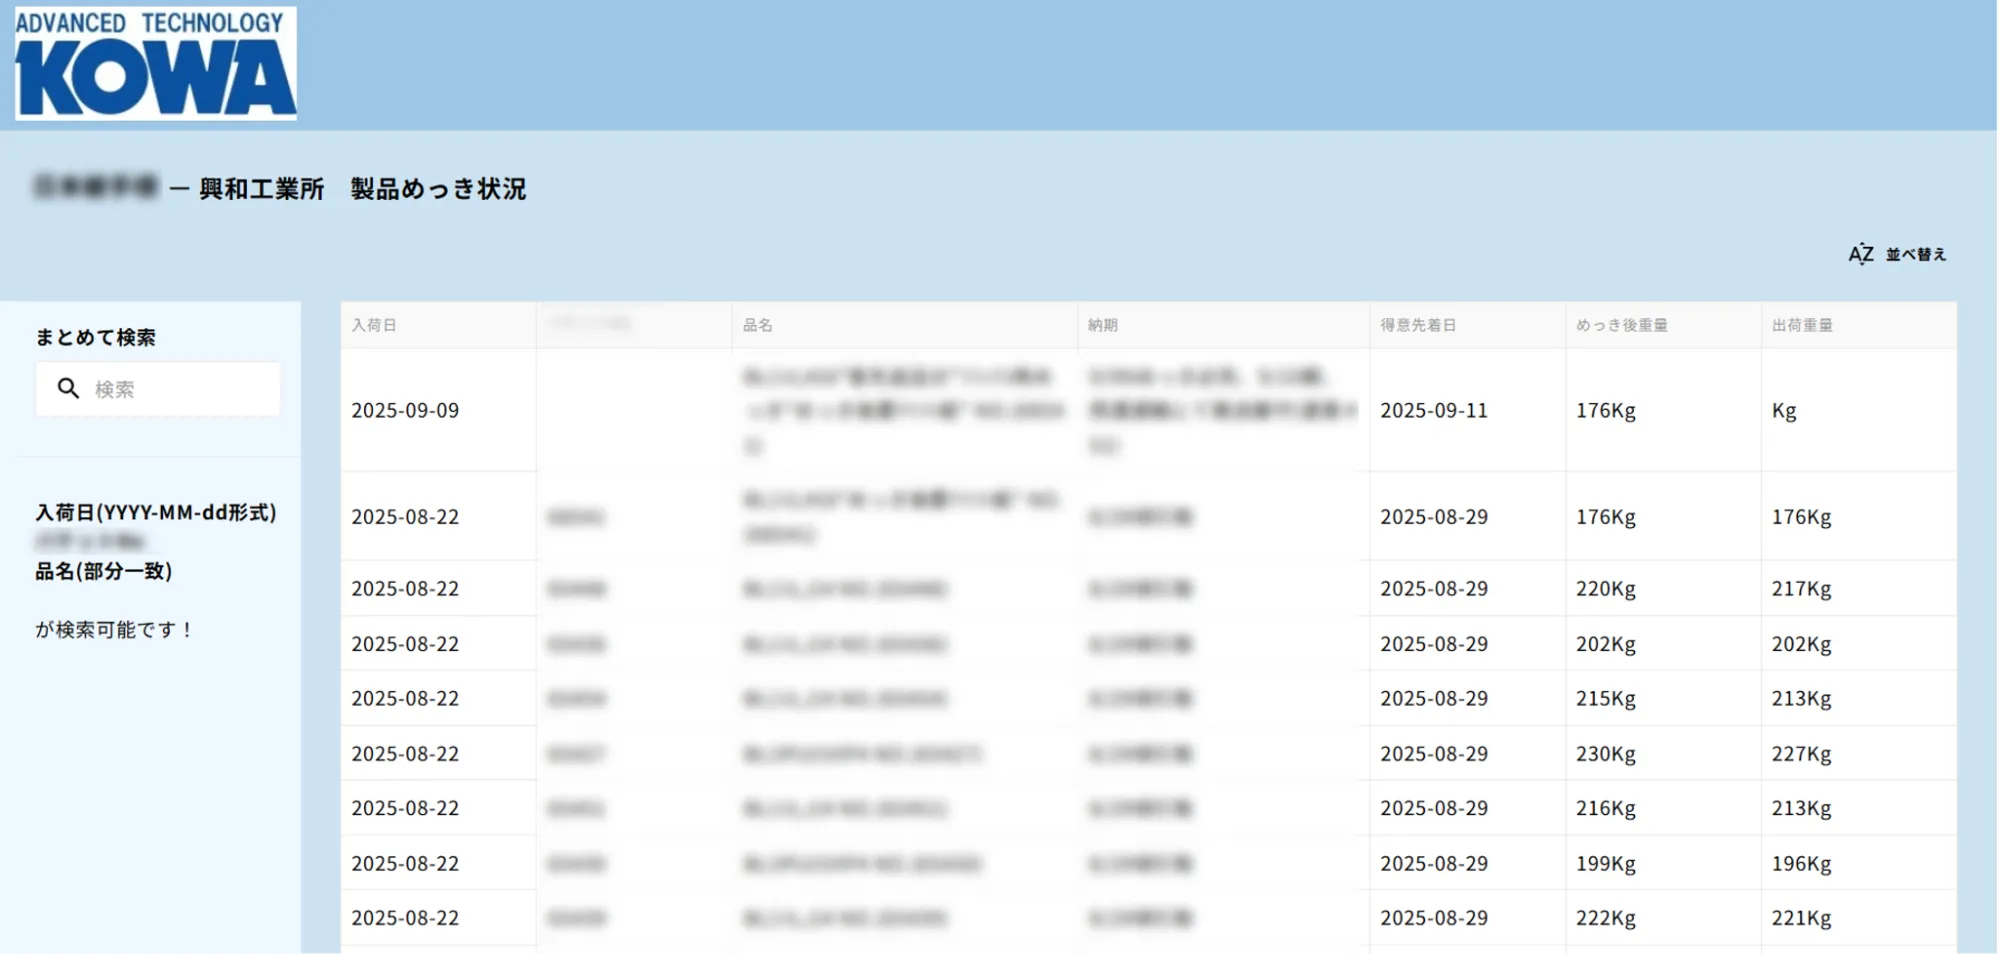Click the AZ sort icon
Image resolution: width=1999 pixels, height=954 pixels.
tap(1860, 254)
